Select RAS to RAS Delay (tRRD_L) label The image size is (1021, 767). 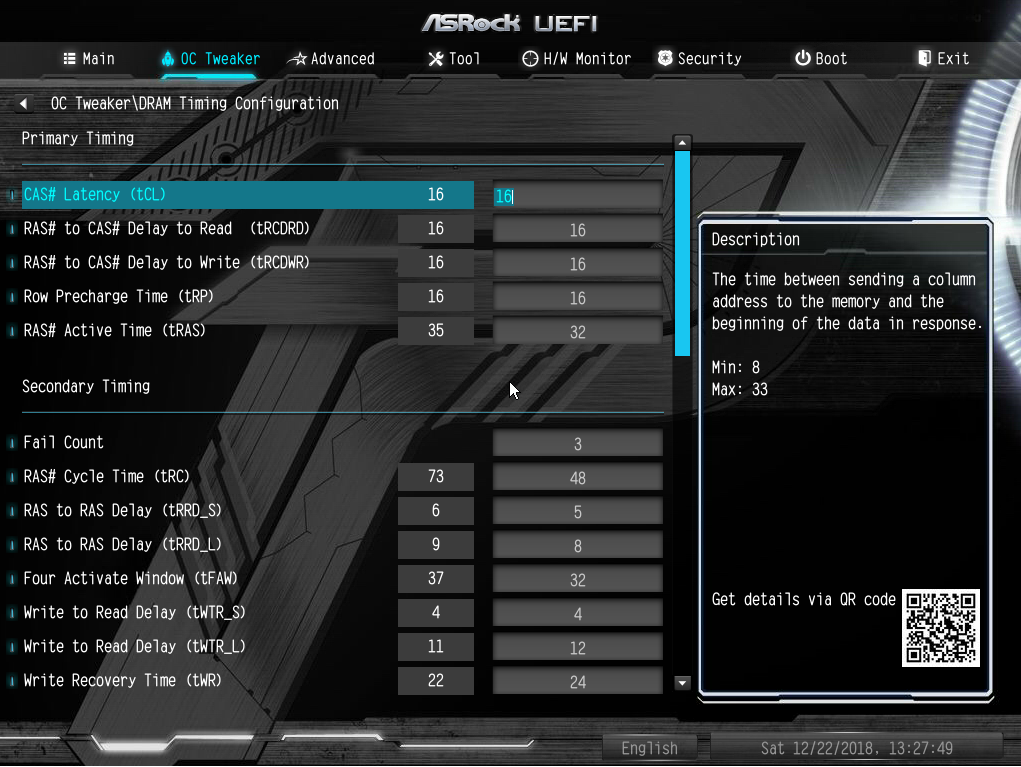click(122, 544)
